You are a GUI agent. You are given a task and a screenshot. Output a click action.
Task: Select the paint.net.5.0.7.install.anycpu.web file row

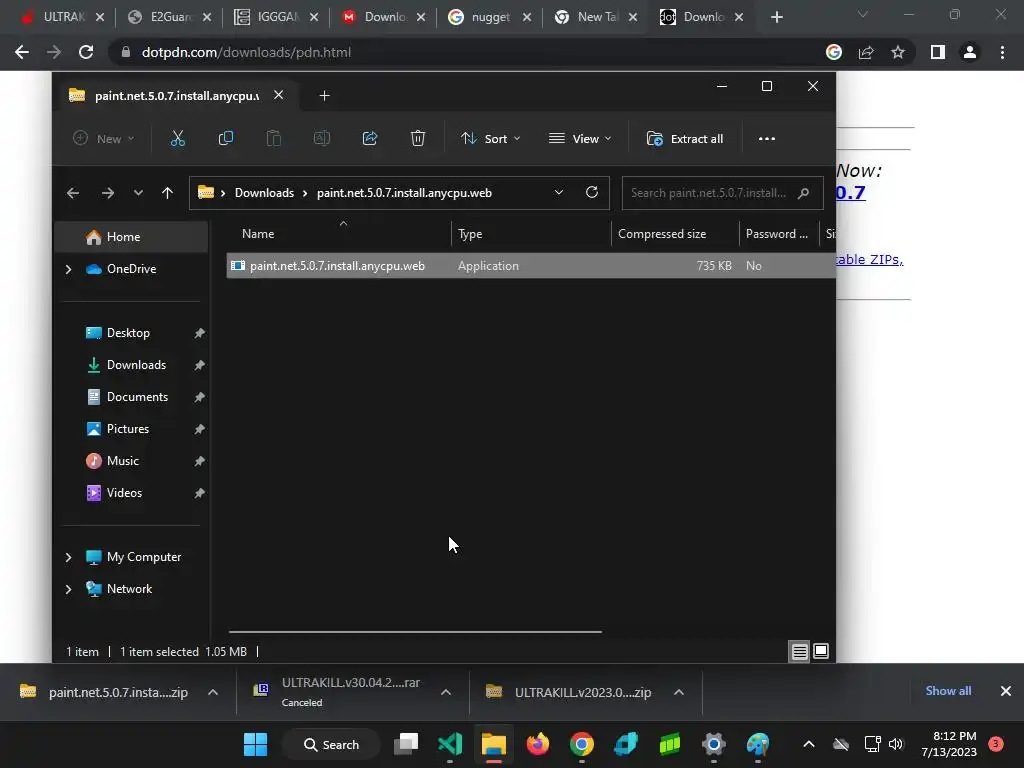[531, 266]
